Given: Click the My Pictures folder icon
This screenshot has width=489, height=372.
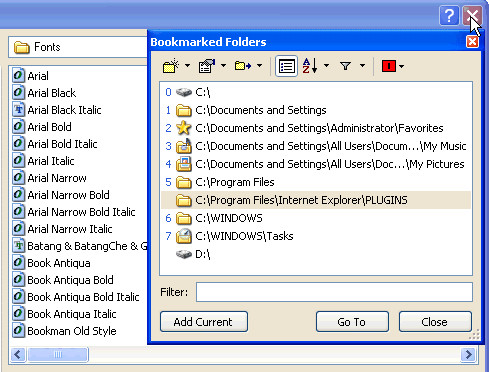Looking at the screenshot, I should click(x=184, y=164).
